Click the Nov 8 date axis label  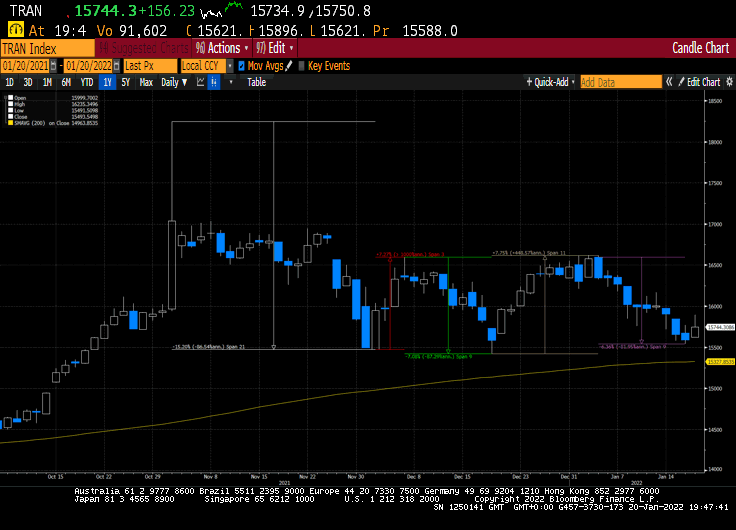(x=210, y=476)
